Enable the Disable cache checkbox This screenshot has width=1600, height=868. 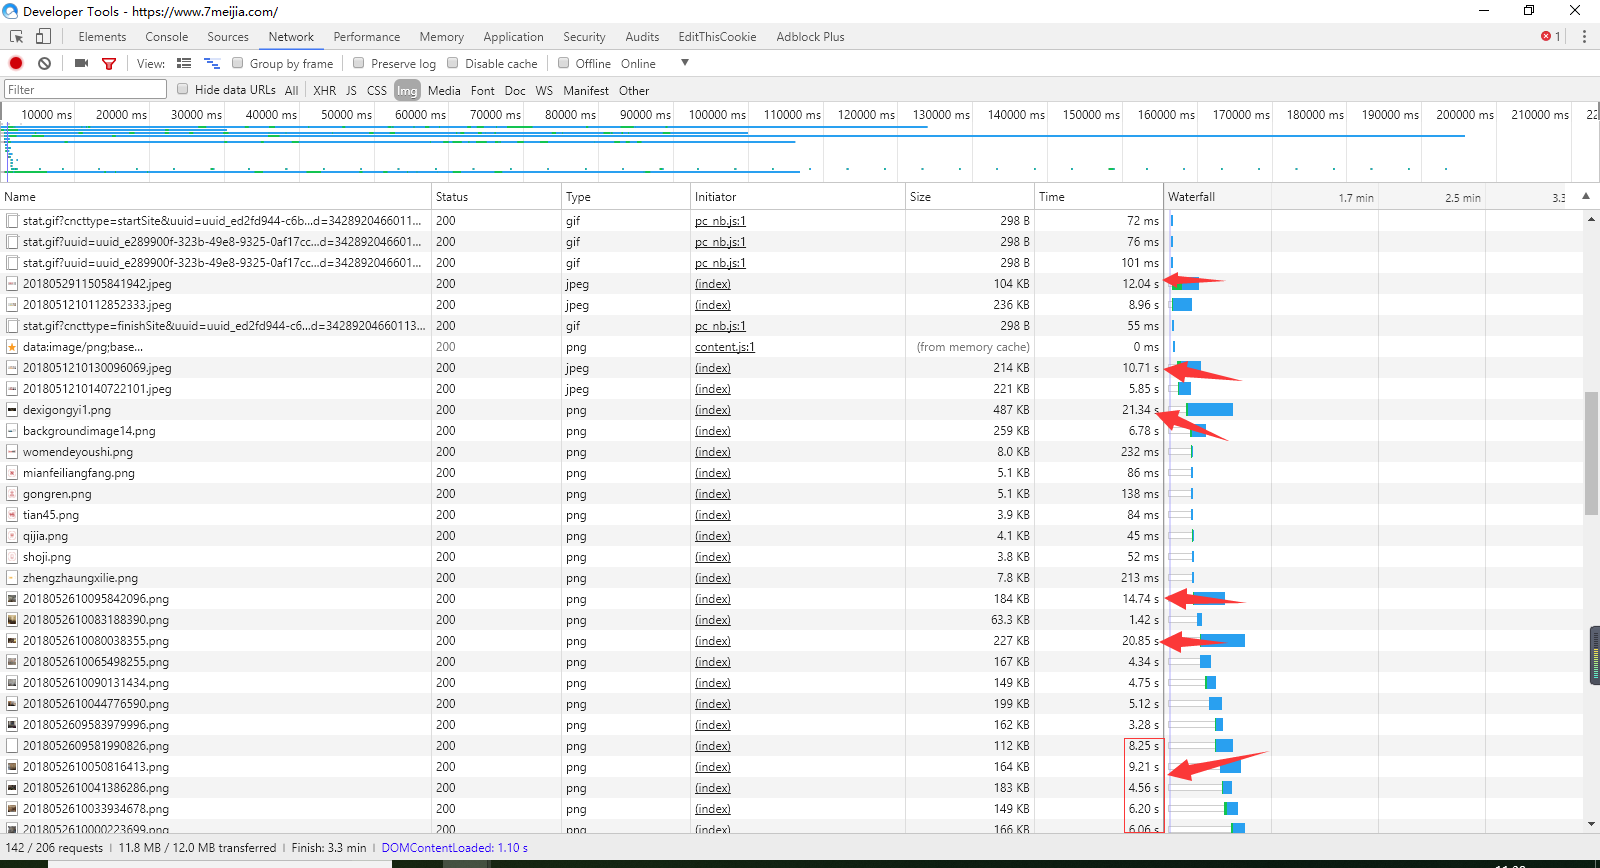click(x=453, y=63)
